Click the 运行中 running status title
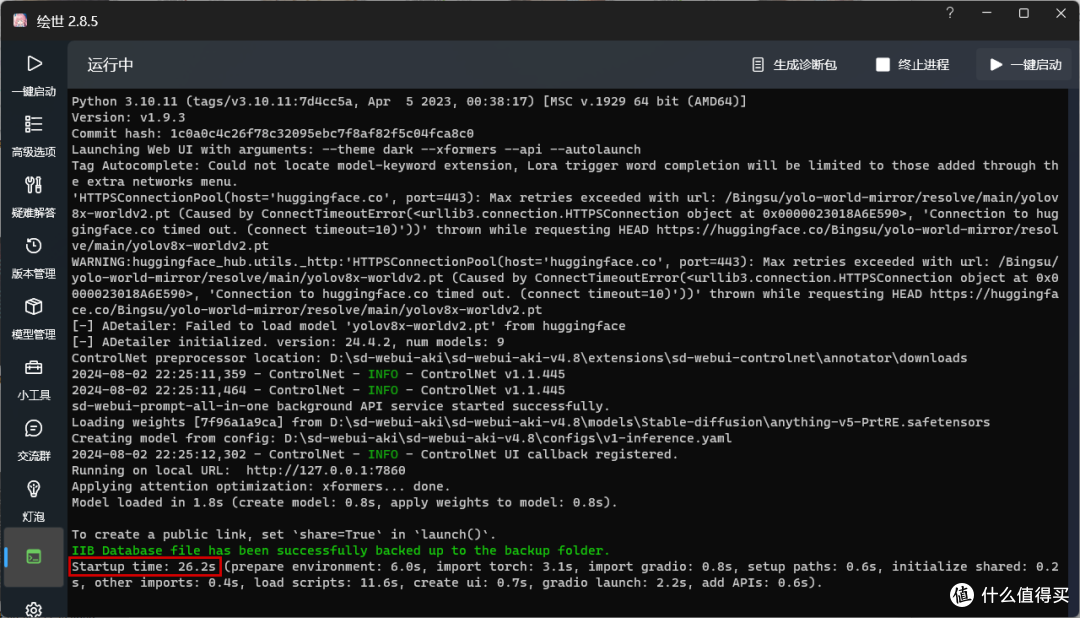Screen dimensions: 1080x618 [110, 65]
